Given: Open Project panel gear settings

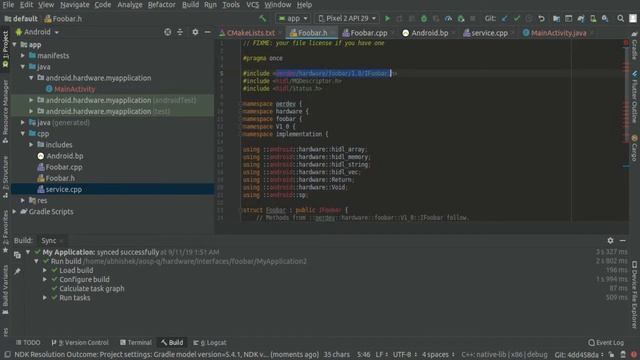Looking at the screenshot, I should (195, 32).
